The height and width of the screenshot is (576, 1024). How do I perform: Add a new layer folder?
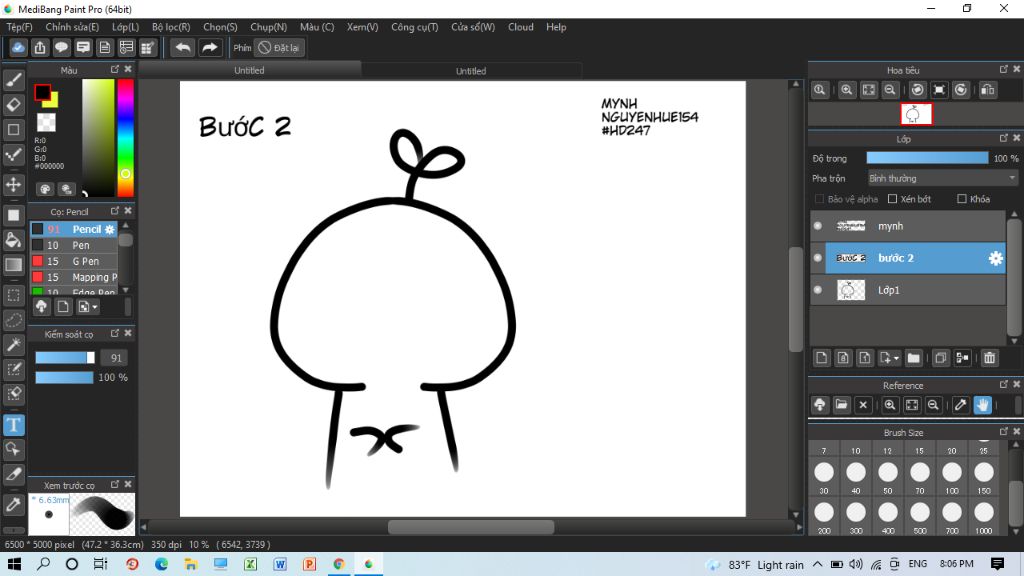[914, 358]
